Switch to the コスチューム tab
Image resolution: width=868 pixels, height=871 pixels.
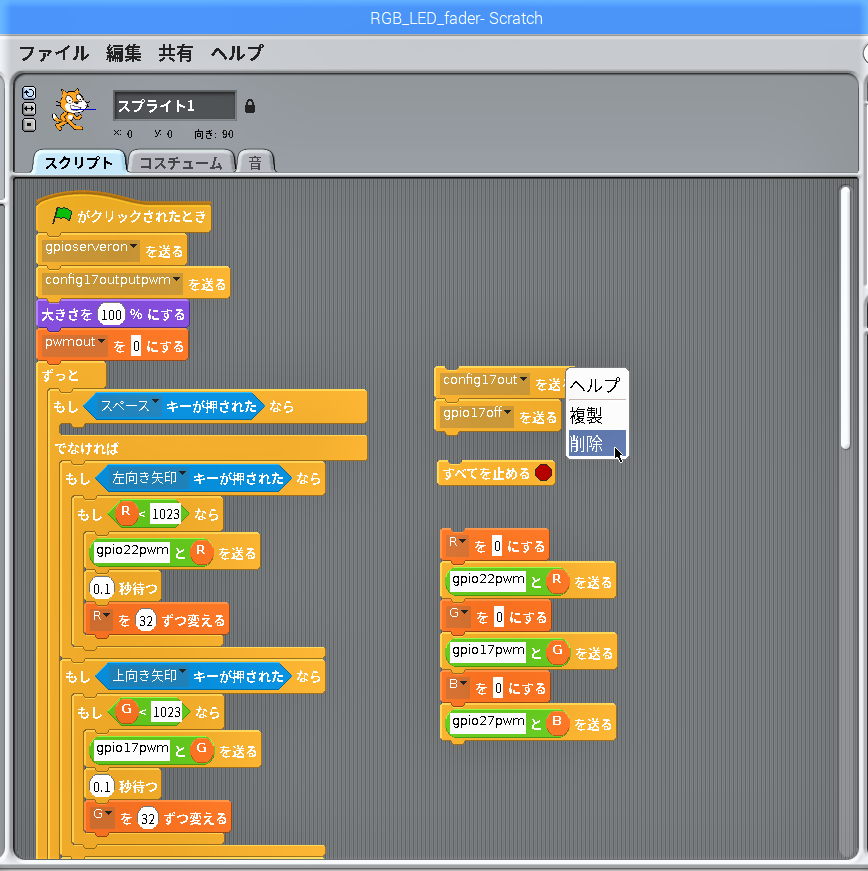(x=180, y=163)
